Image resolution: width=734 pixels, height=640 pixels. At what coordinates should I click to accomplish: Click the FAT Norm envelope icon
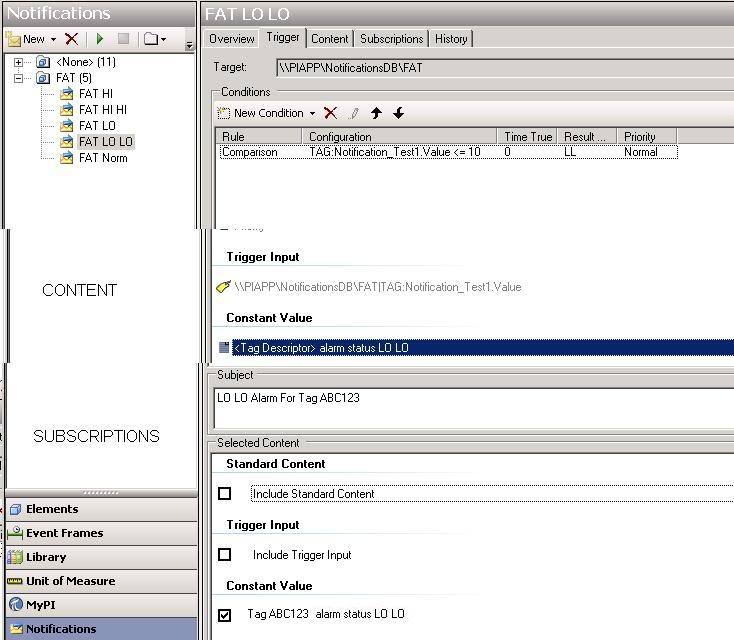click(66, 158)
